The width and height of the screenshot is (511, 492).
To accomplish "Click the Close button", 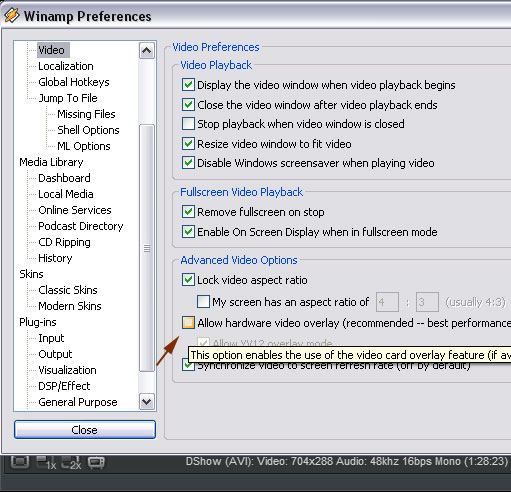I will (85, 430).
